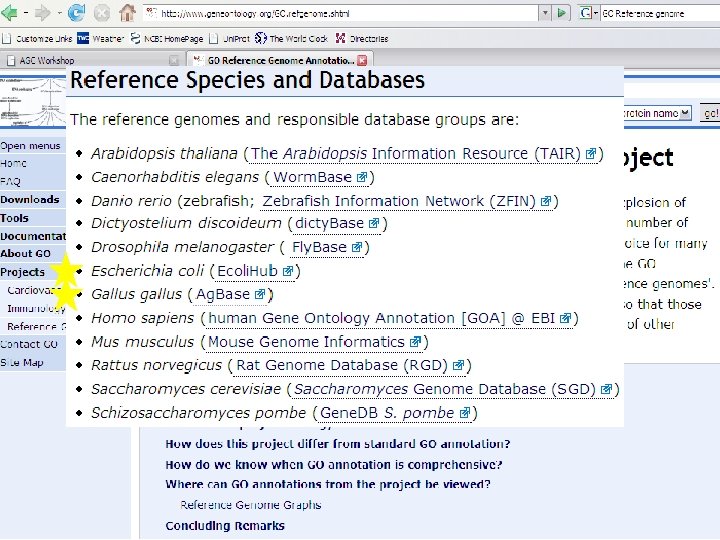Click external link icon after AgBase

click(260, 294)
